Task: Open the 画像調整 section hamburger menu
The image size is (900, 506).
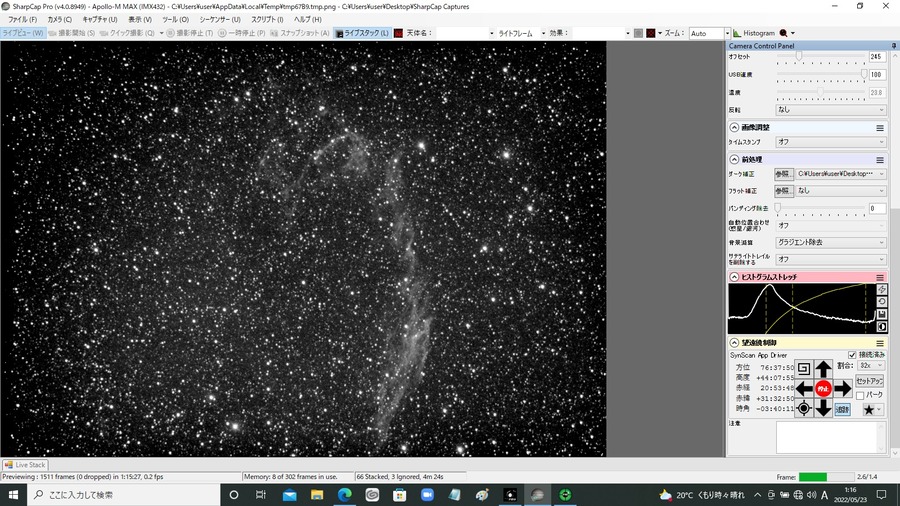Action: 879,127
